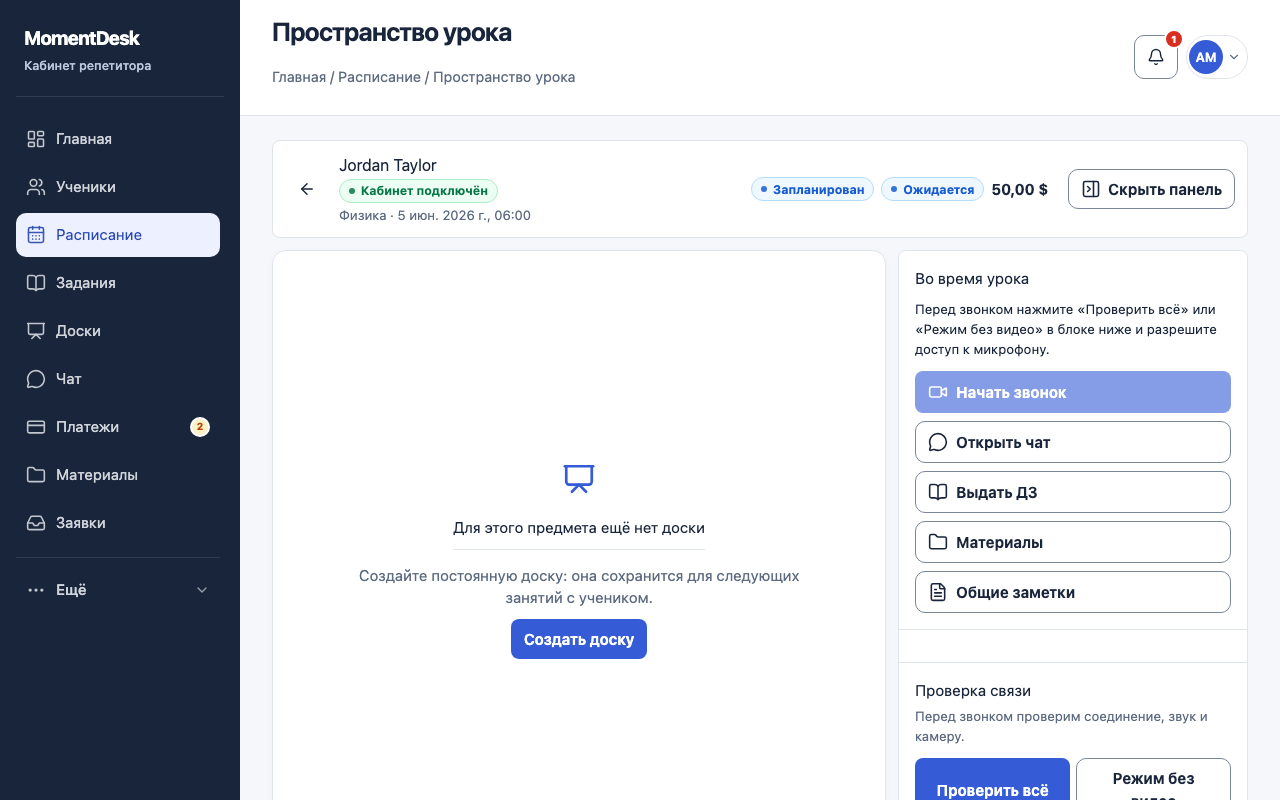Click the Ученики people icon
This screenshot has height=800, width=1280.
tap(36, 187)
